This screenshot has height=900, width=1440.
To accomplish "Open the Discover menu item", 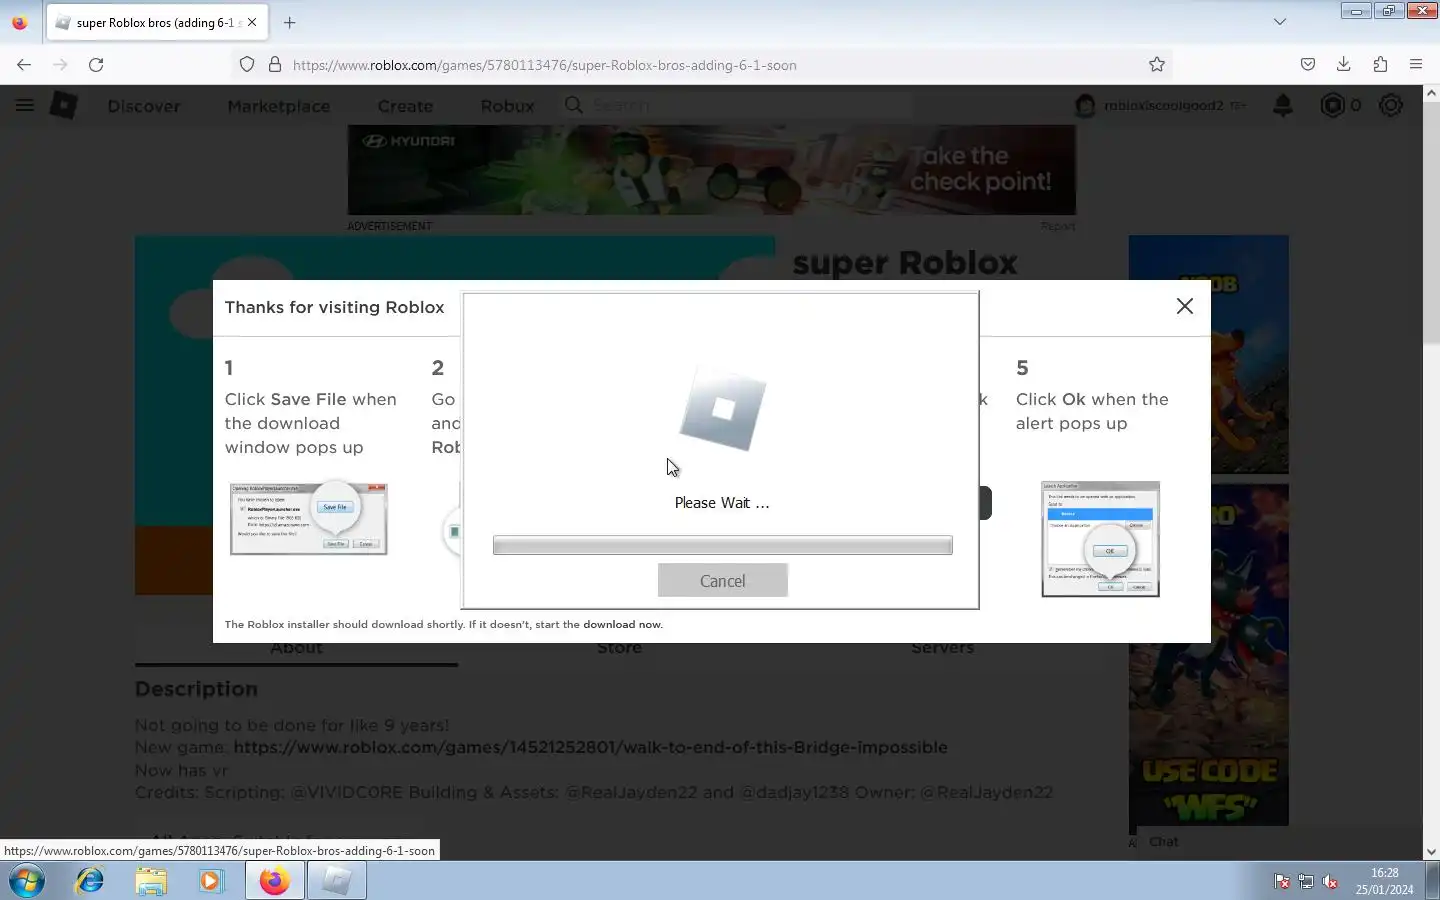I will (x=144, y=106).
